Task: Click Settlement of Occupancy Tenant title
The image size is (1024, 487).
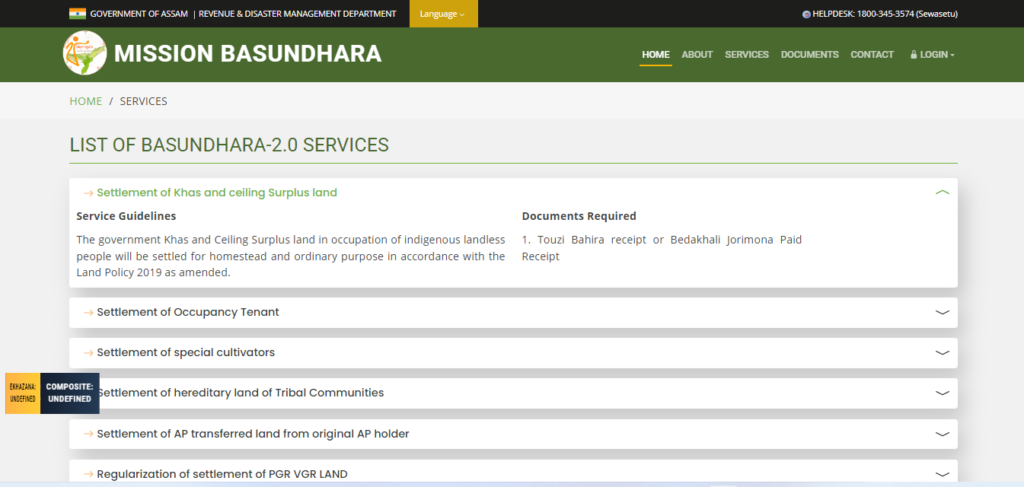Action: (x=188, y=312)
